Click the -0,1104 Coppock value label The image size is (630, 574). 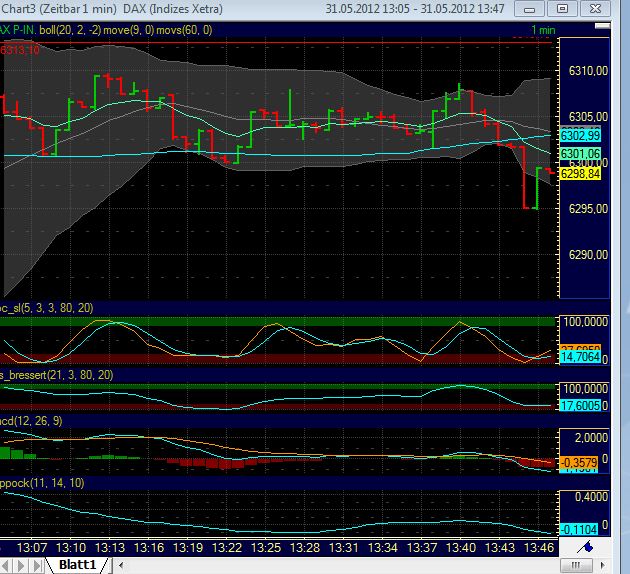tap(579, 529)
